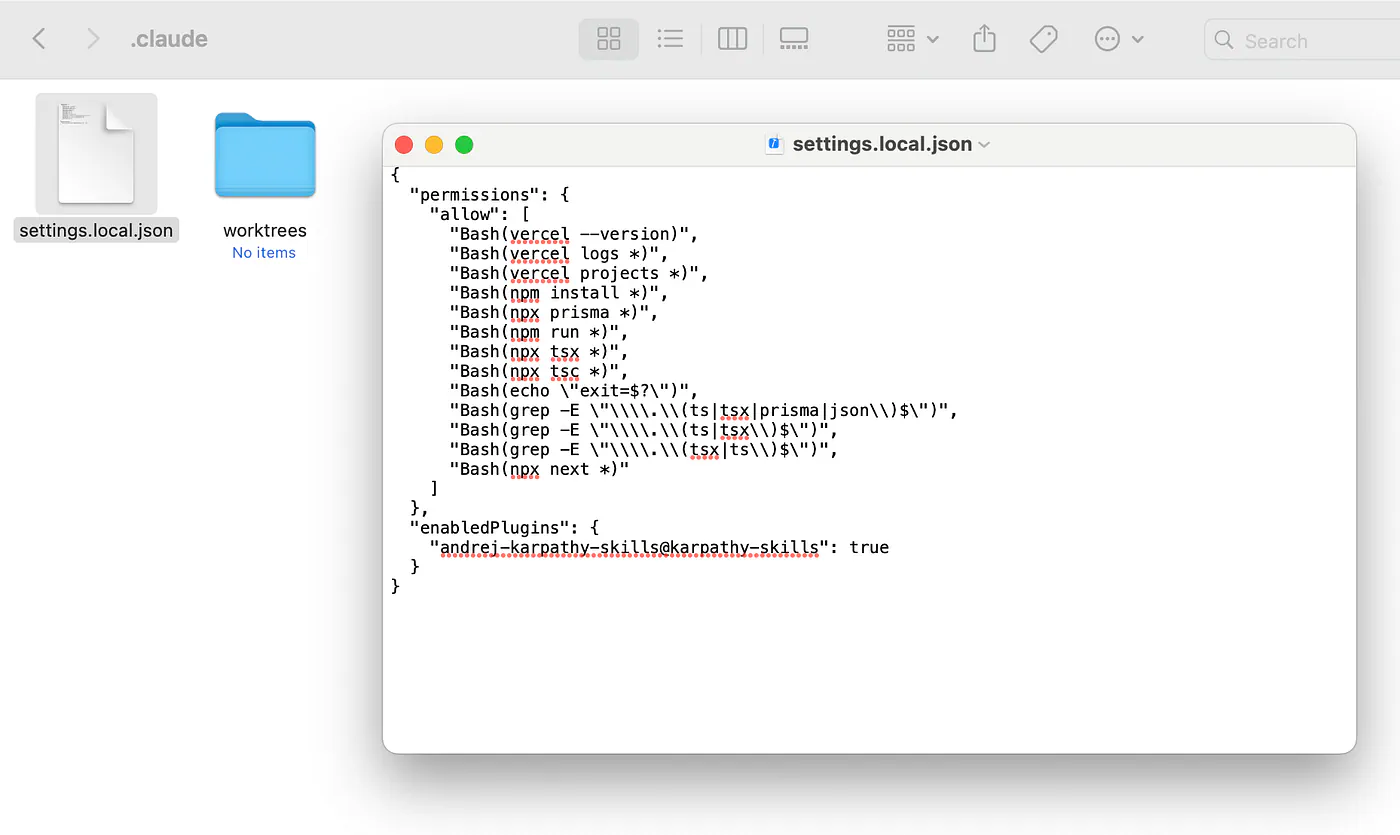Switch Finder to icon view
Viewport: 1400px width, 835px height.
click(609, 39)
